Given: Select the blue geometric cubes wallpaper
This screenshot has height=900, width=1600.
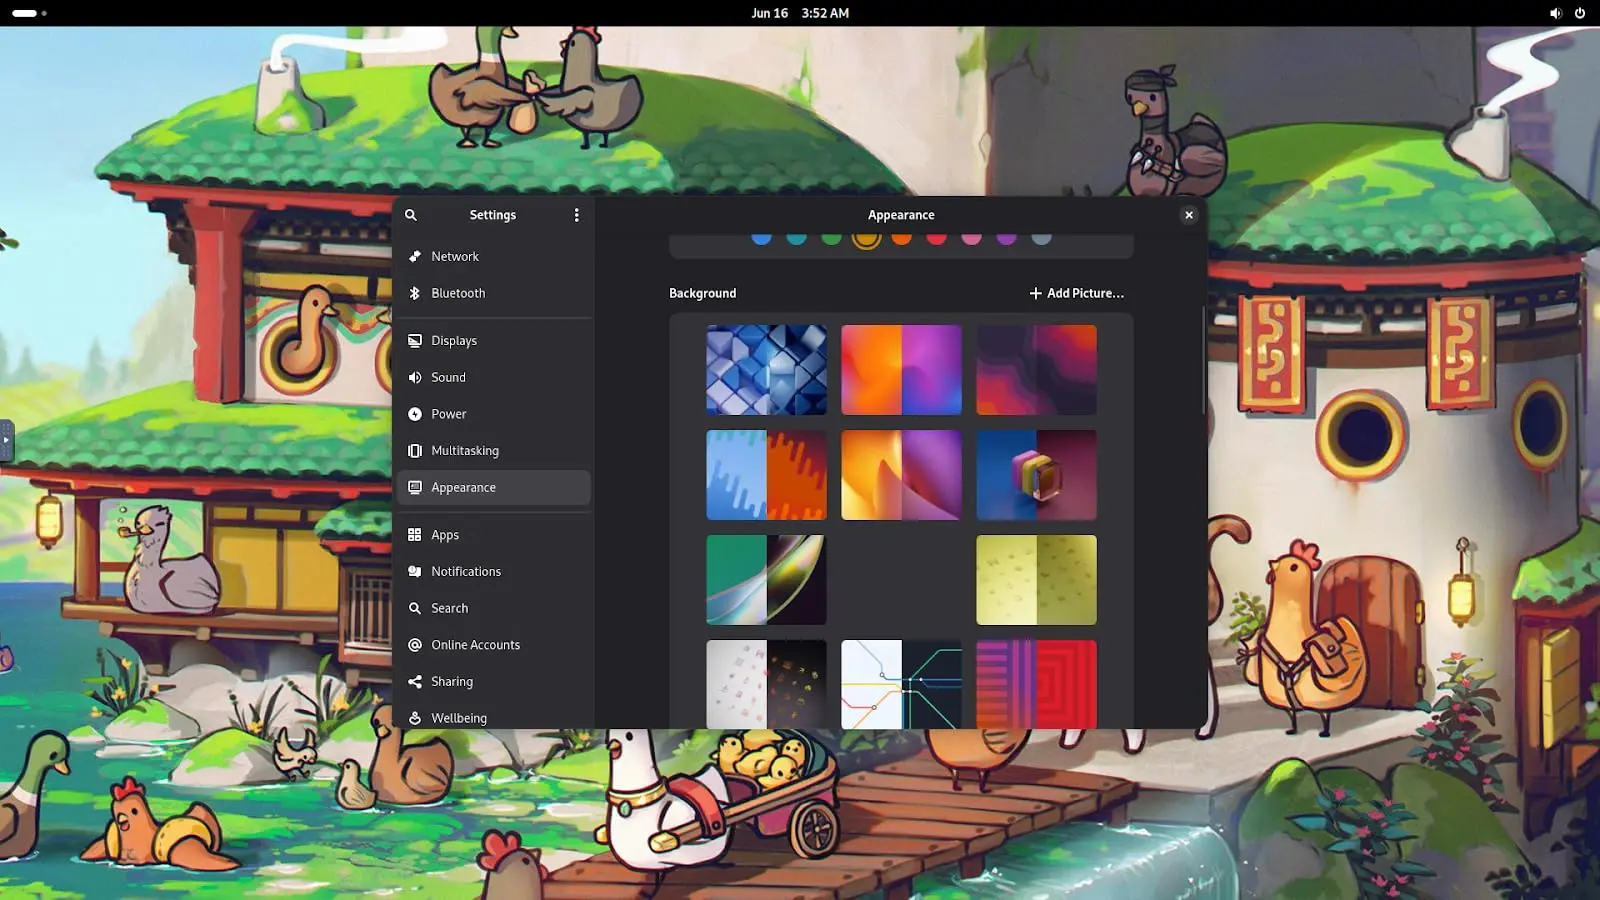Looking at the screenshot, I should click(x=767, y=370).
